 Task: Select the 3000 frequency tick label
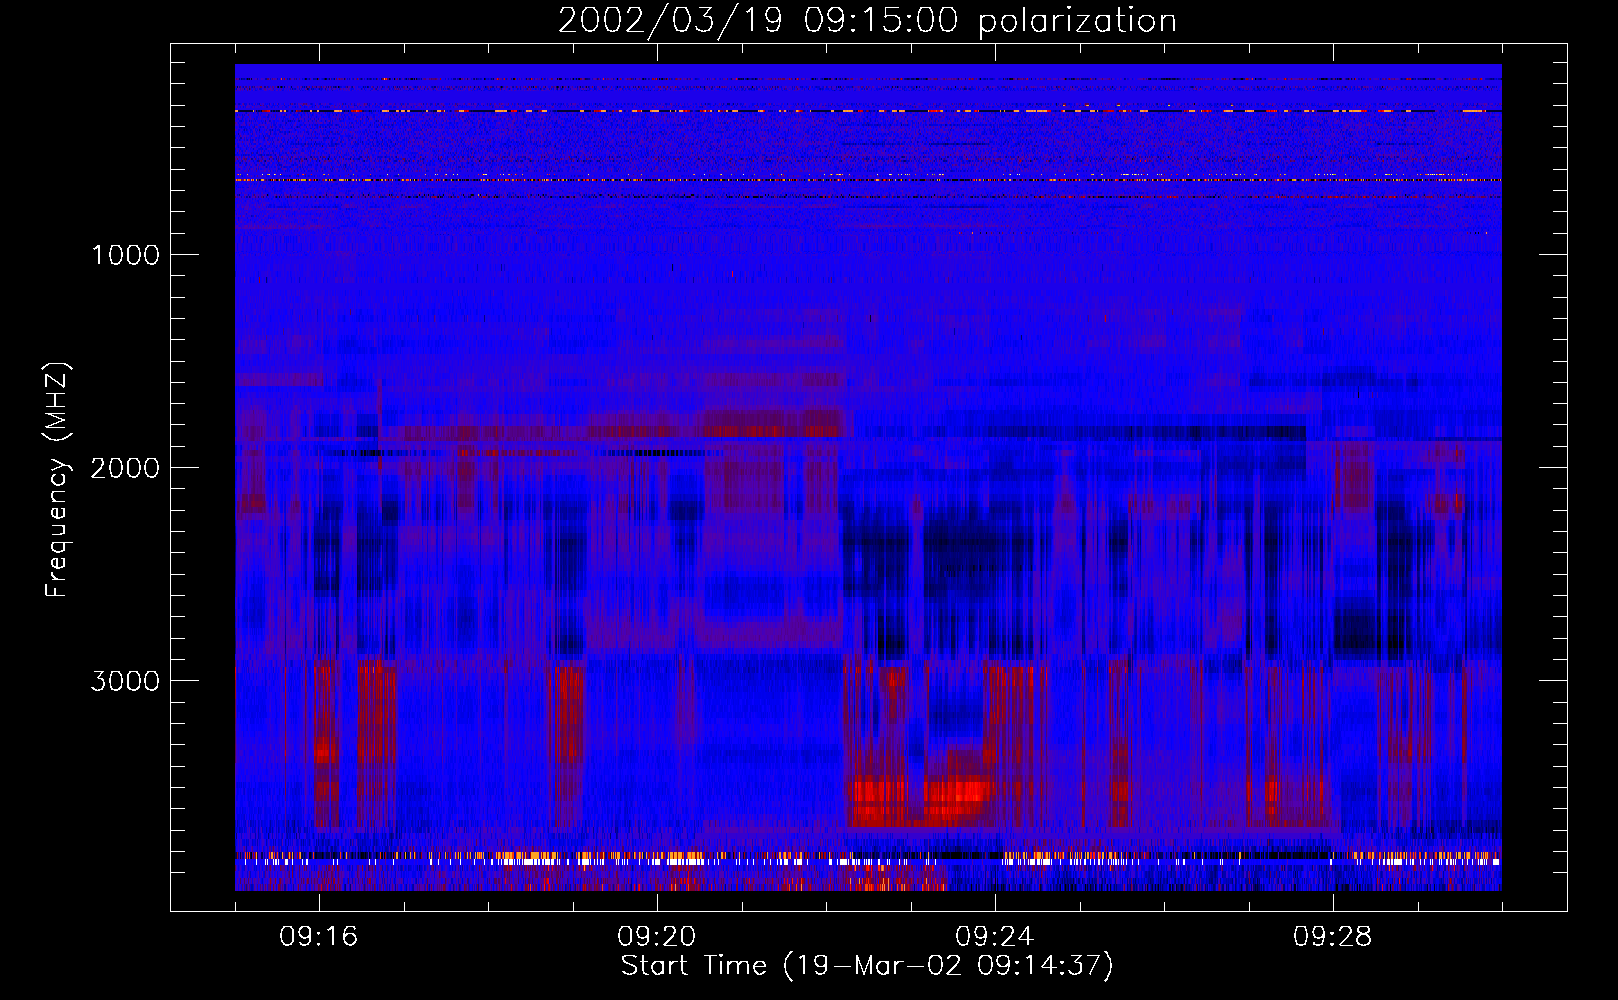pyautogui.click(x=125, y=681)
